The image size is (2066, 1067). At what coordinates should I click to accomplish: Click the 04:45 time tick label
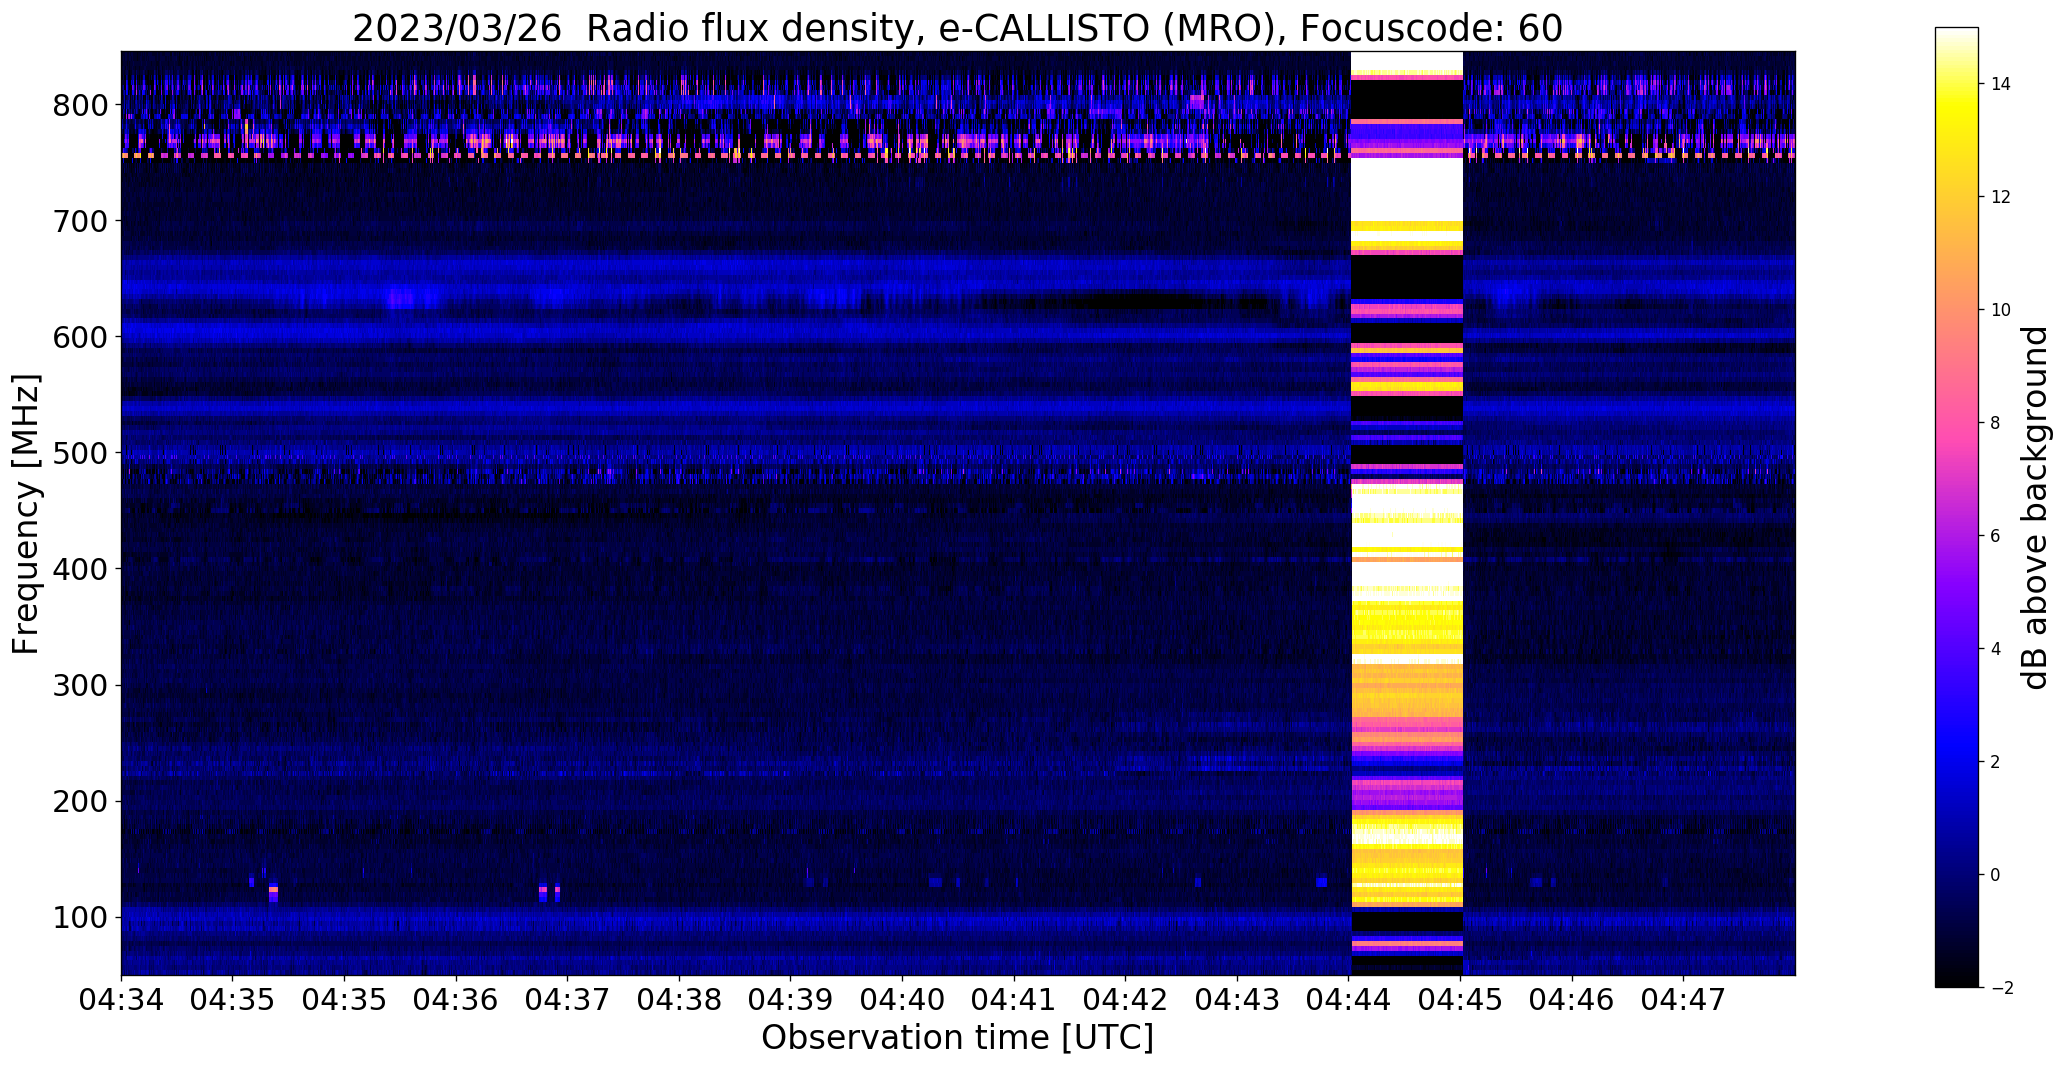pos(1461,999)
